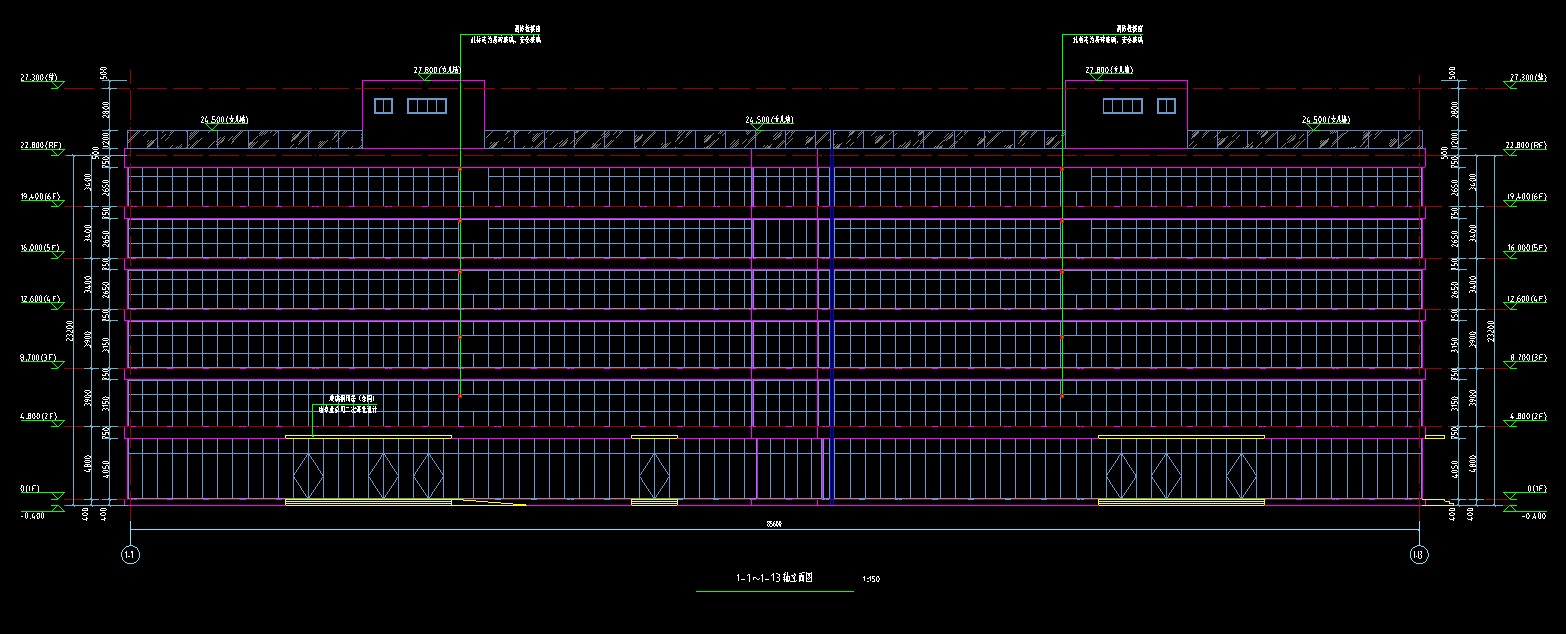
Task: Select four-pane window on right penthouse
Action: (1122, 106)
